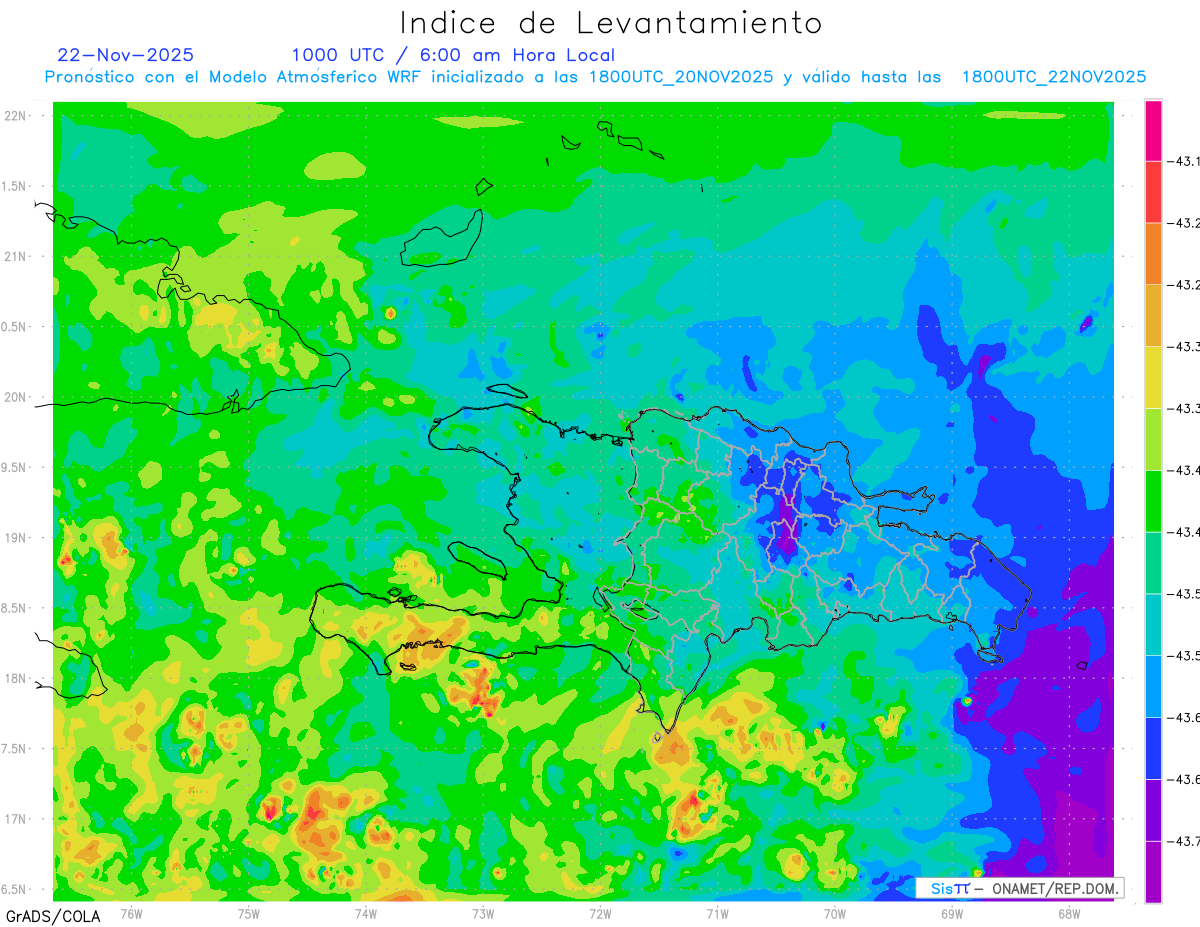Click the '69W' longitude label
The image size is (1200, 927).
click(952, 913)
